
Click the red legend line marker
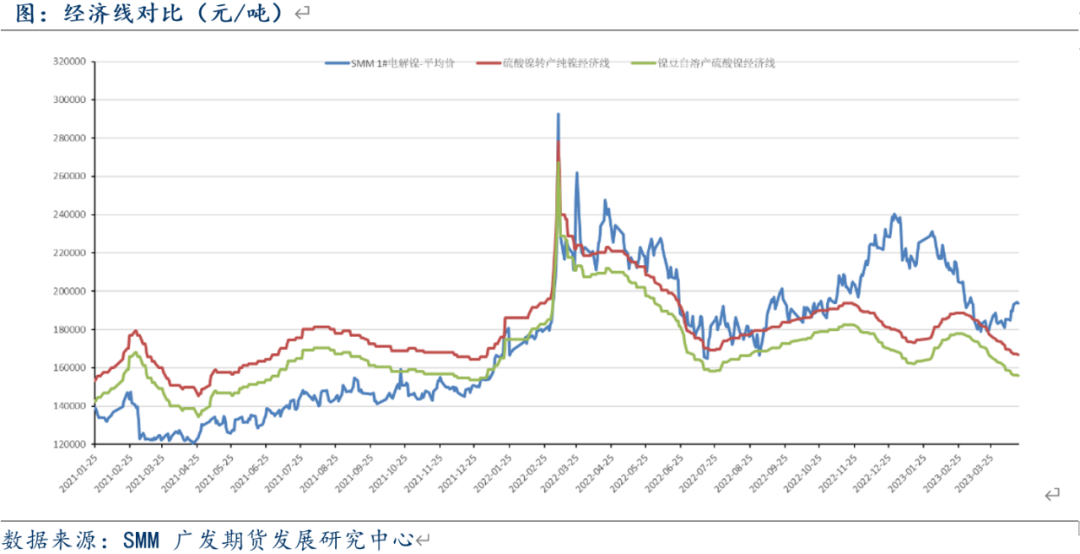click(487, 63)
